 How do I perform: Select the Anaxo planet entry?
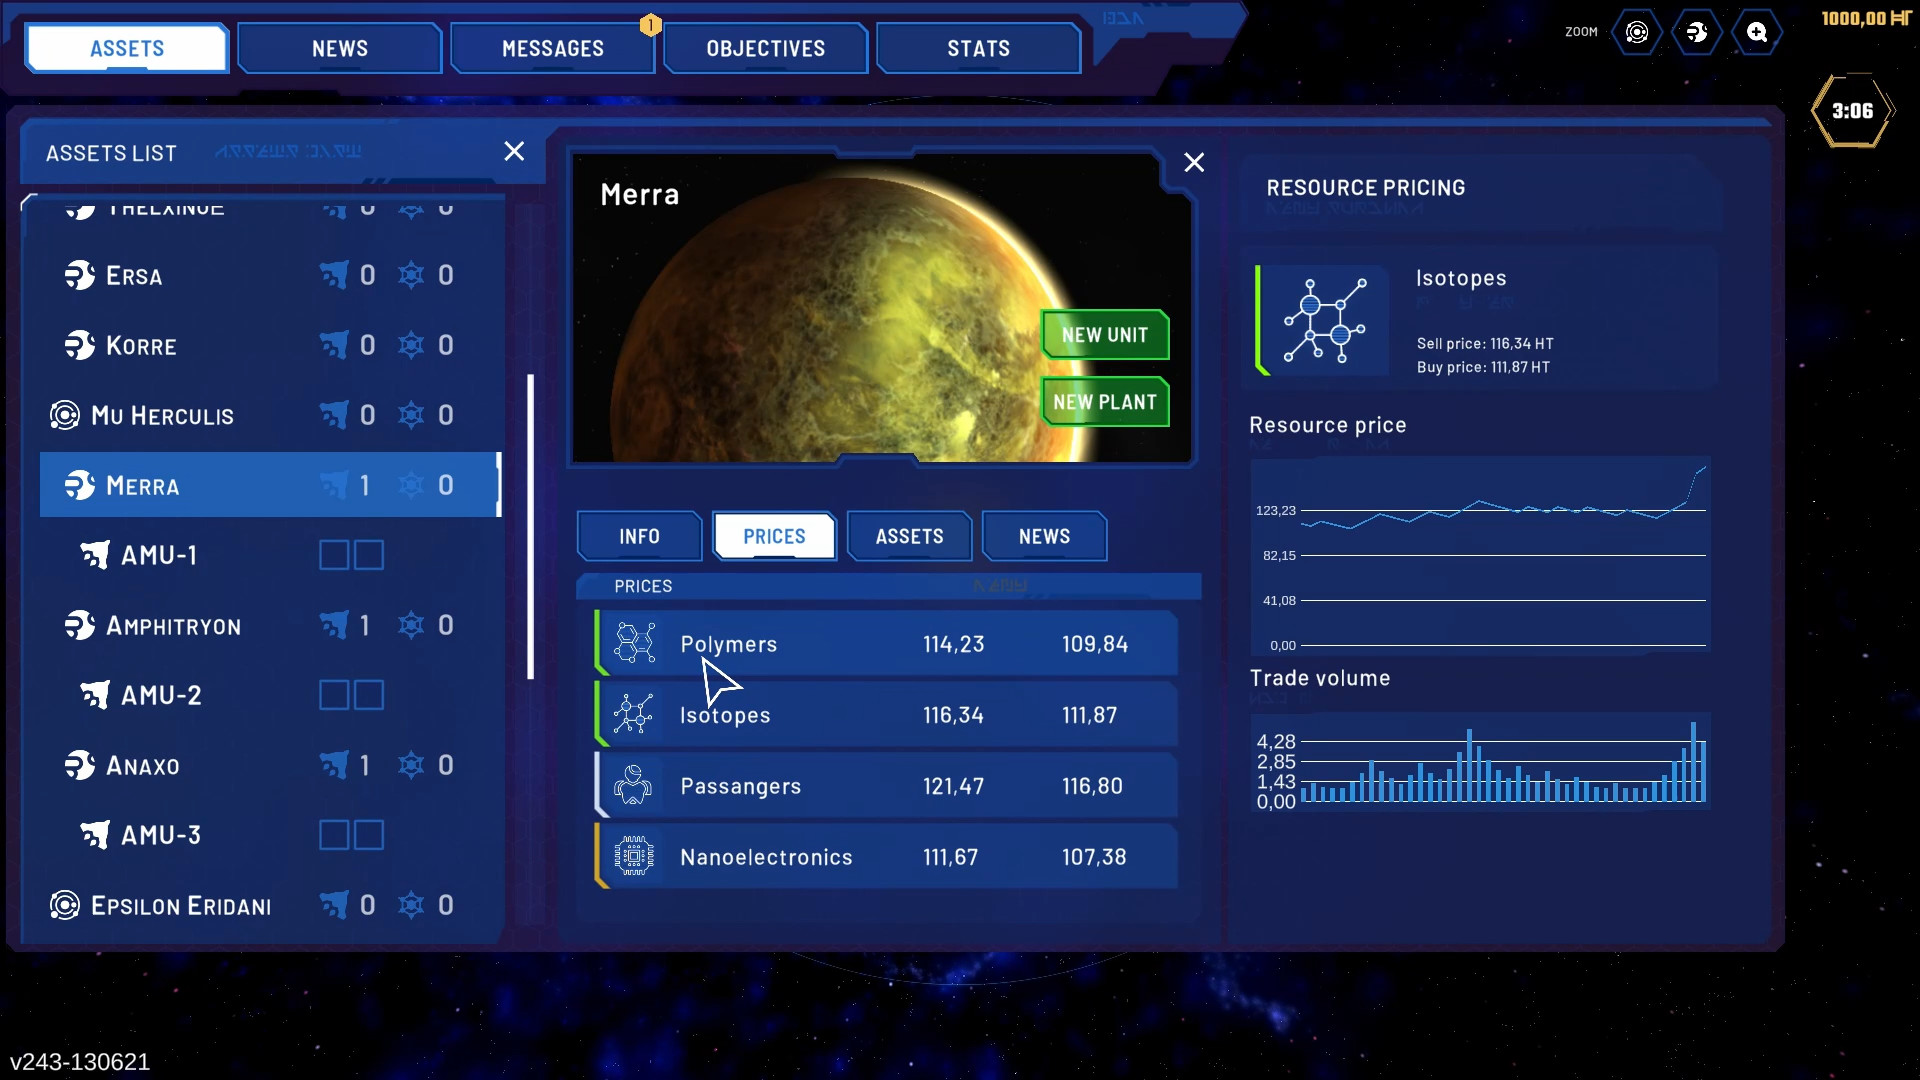pos(143,766)
